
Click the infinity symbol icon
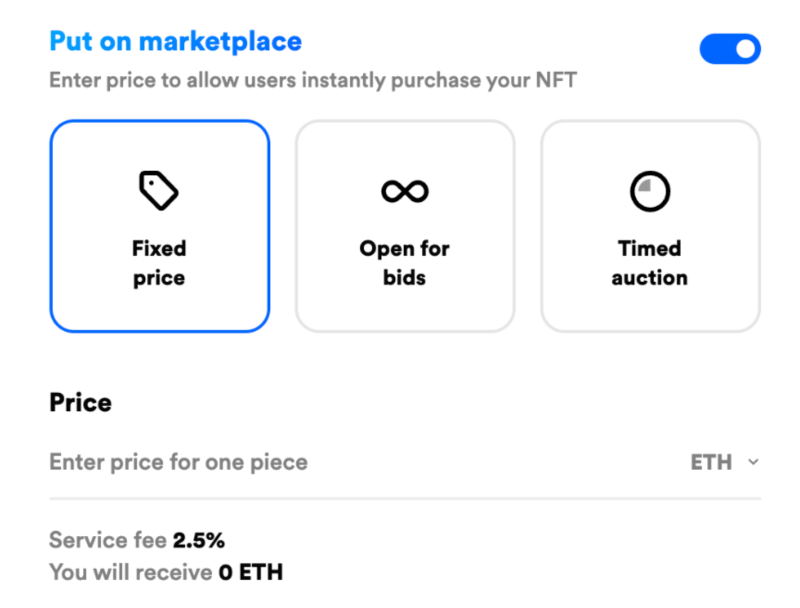405,190
